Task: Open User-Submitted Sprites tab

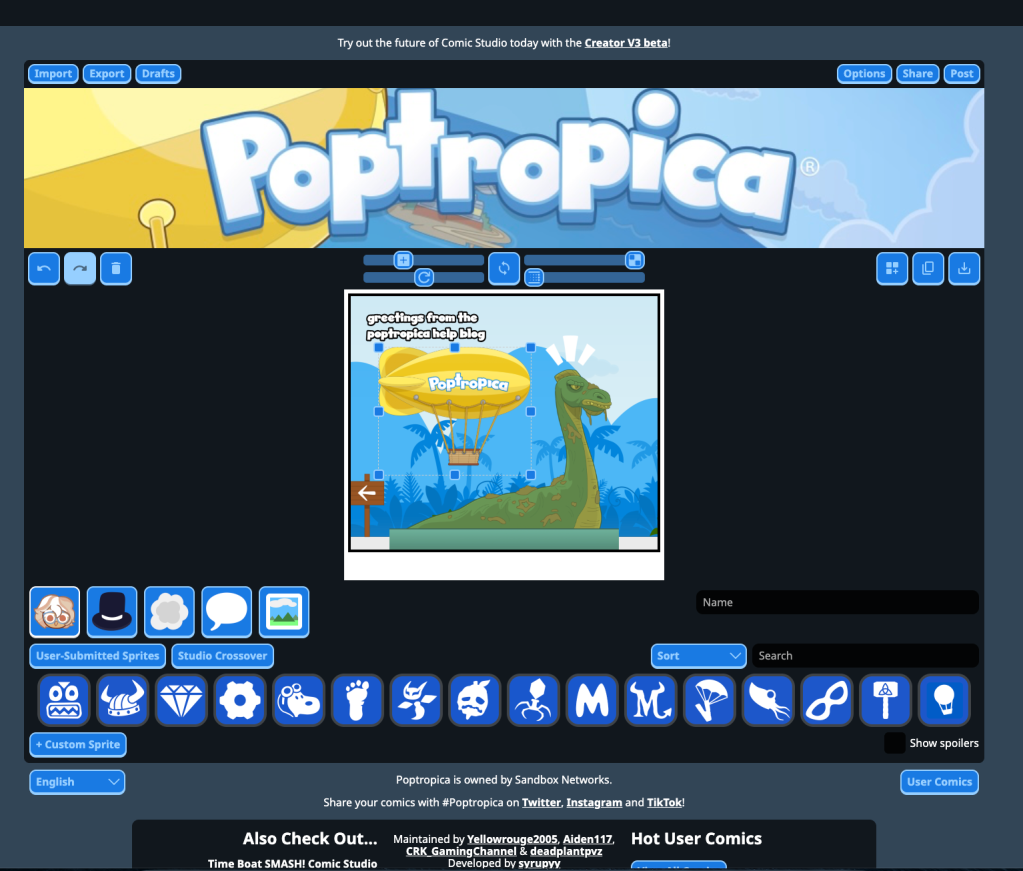Action: [x=97, y=656]
